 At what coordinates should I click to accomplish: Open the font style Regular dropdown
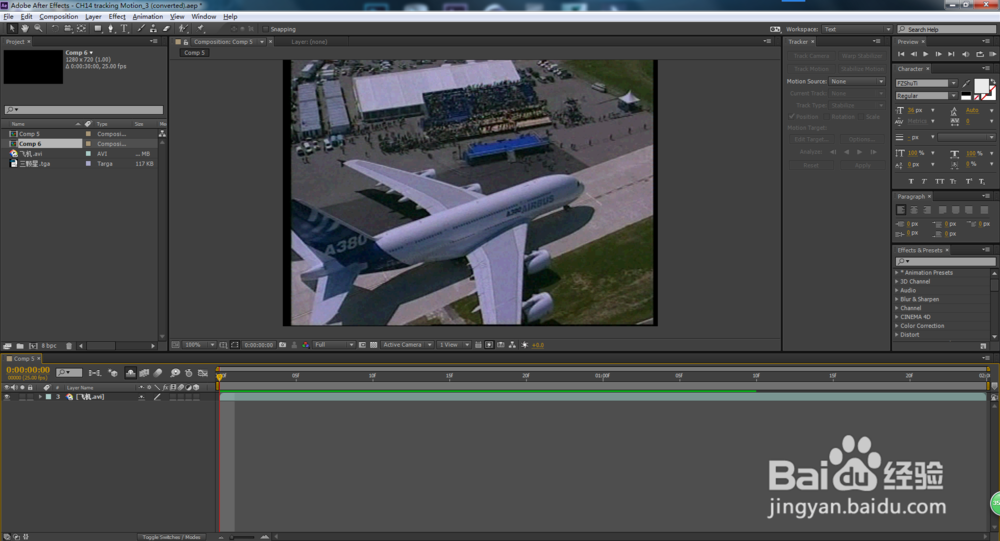(x=926, y=96)
